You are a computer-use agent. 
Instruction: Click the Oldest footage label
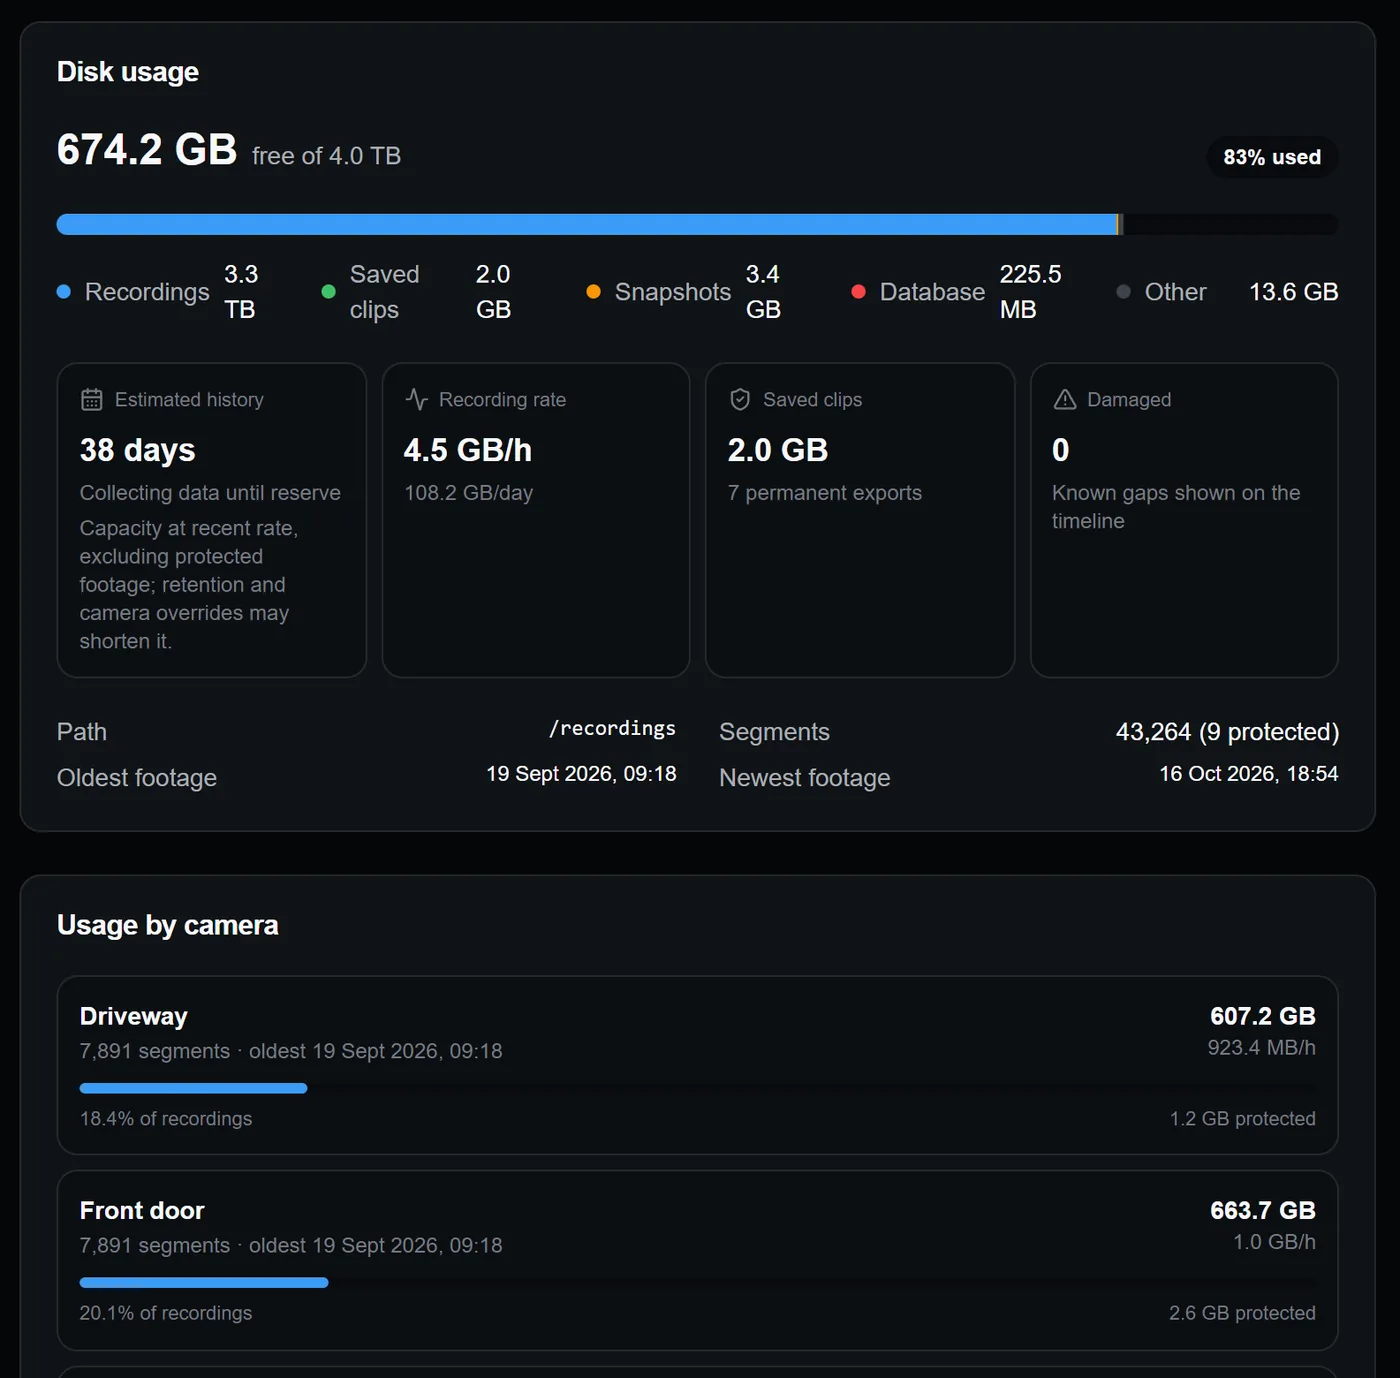[137, 778]
